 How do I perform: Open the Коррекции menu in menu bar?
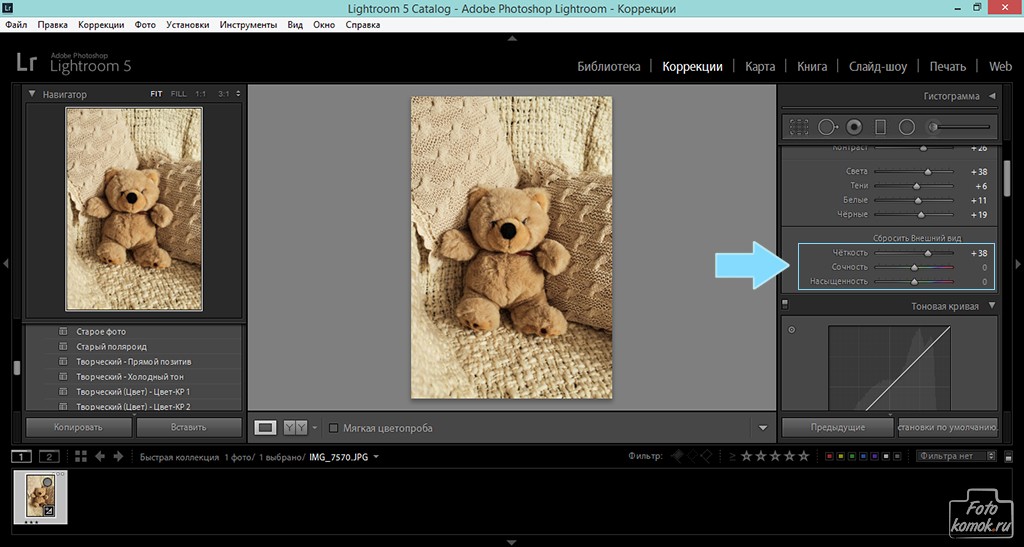pos(101,23)
